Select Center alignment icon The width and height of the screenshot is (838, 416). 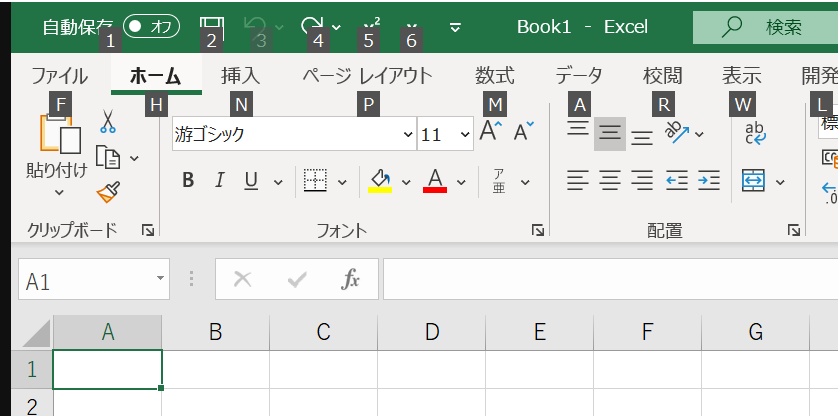point(610,181)
